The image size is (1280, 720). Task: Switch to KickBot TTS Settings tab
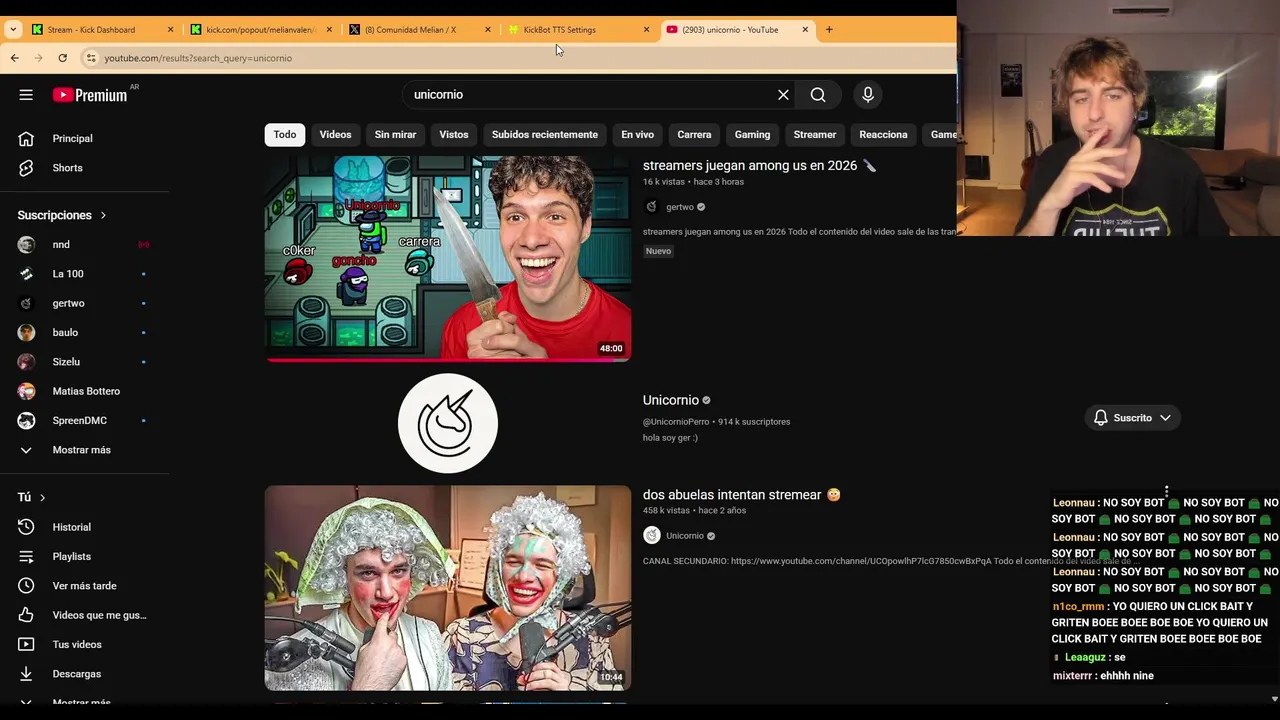coord(579,30)
